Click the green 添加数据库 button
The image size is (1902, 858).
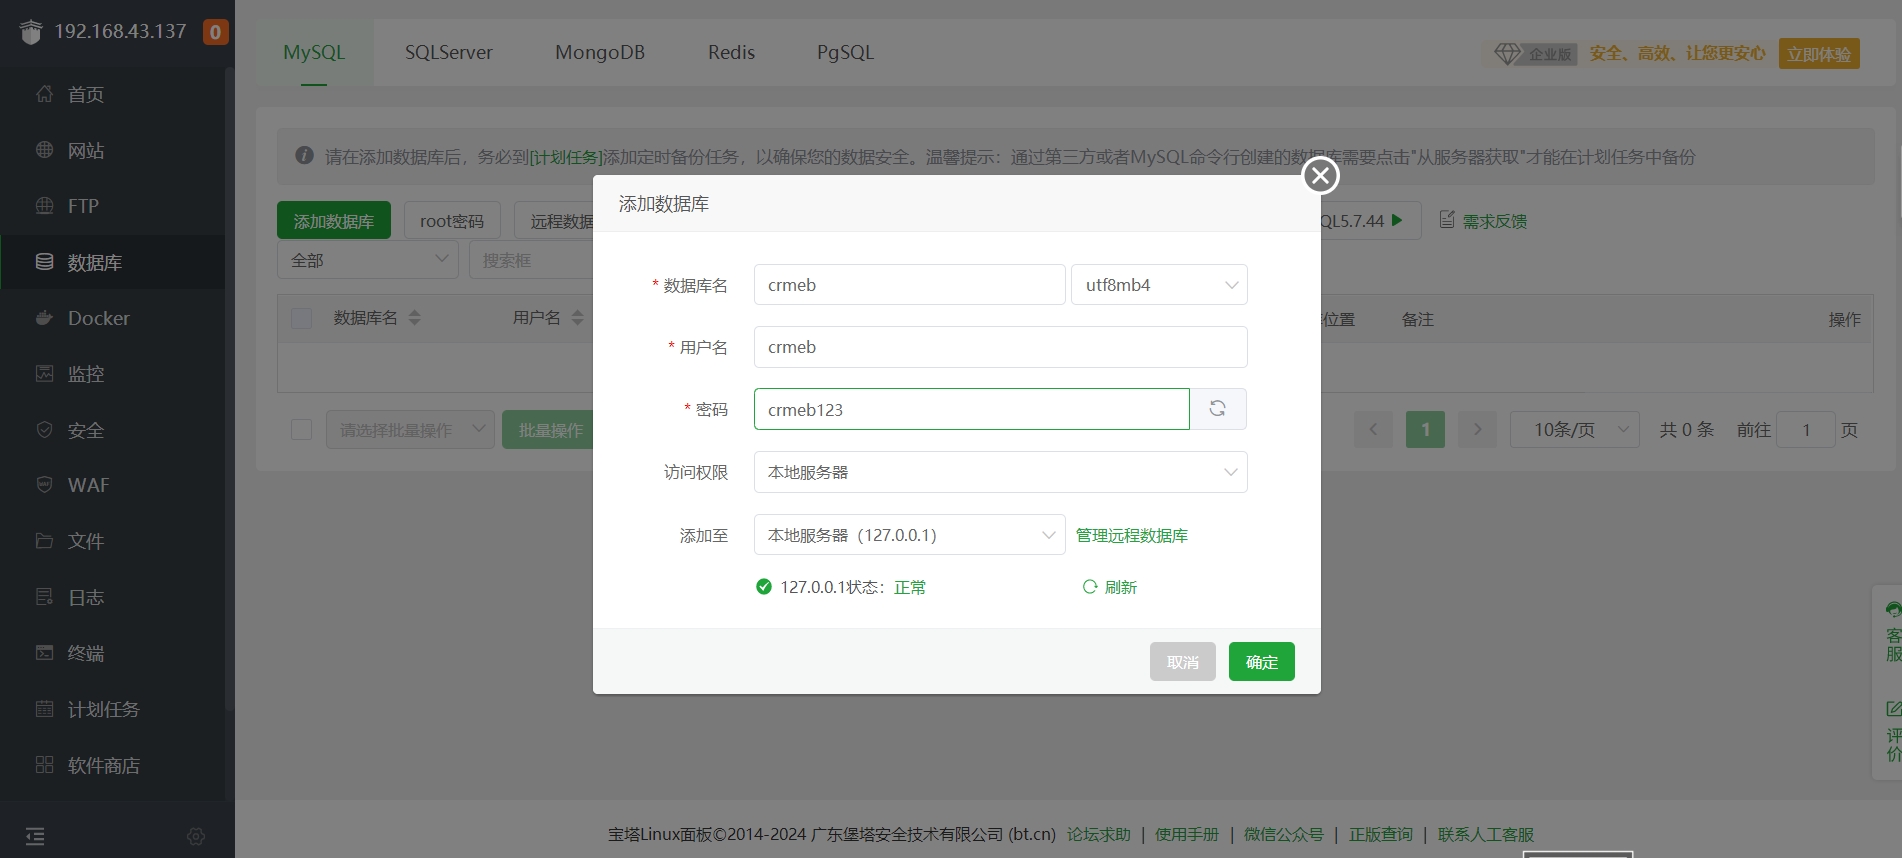coord(334,221)
